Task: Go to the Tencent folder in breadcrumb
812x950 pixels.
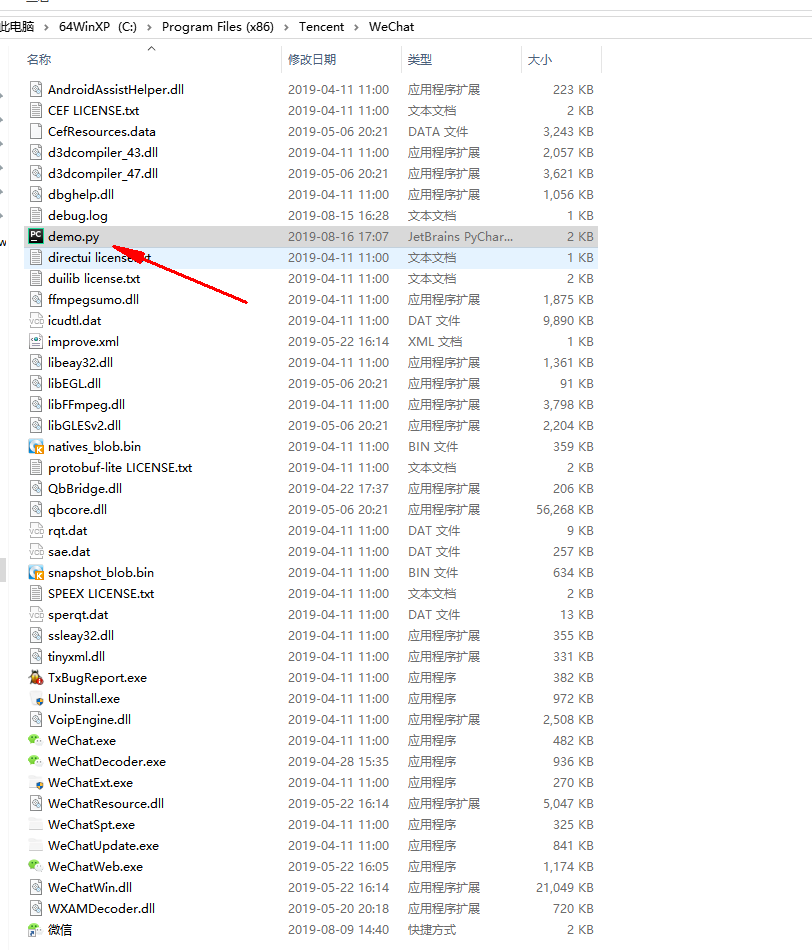Action: (321, 27)
